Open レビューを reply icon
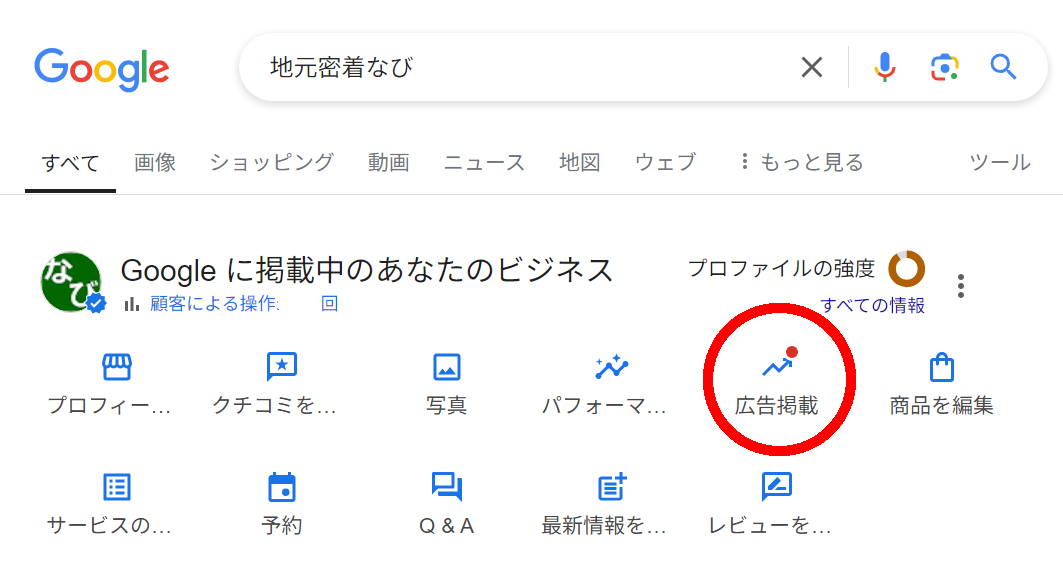 pos(776,489)
